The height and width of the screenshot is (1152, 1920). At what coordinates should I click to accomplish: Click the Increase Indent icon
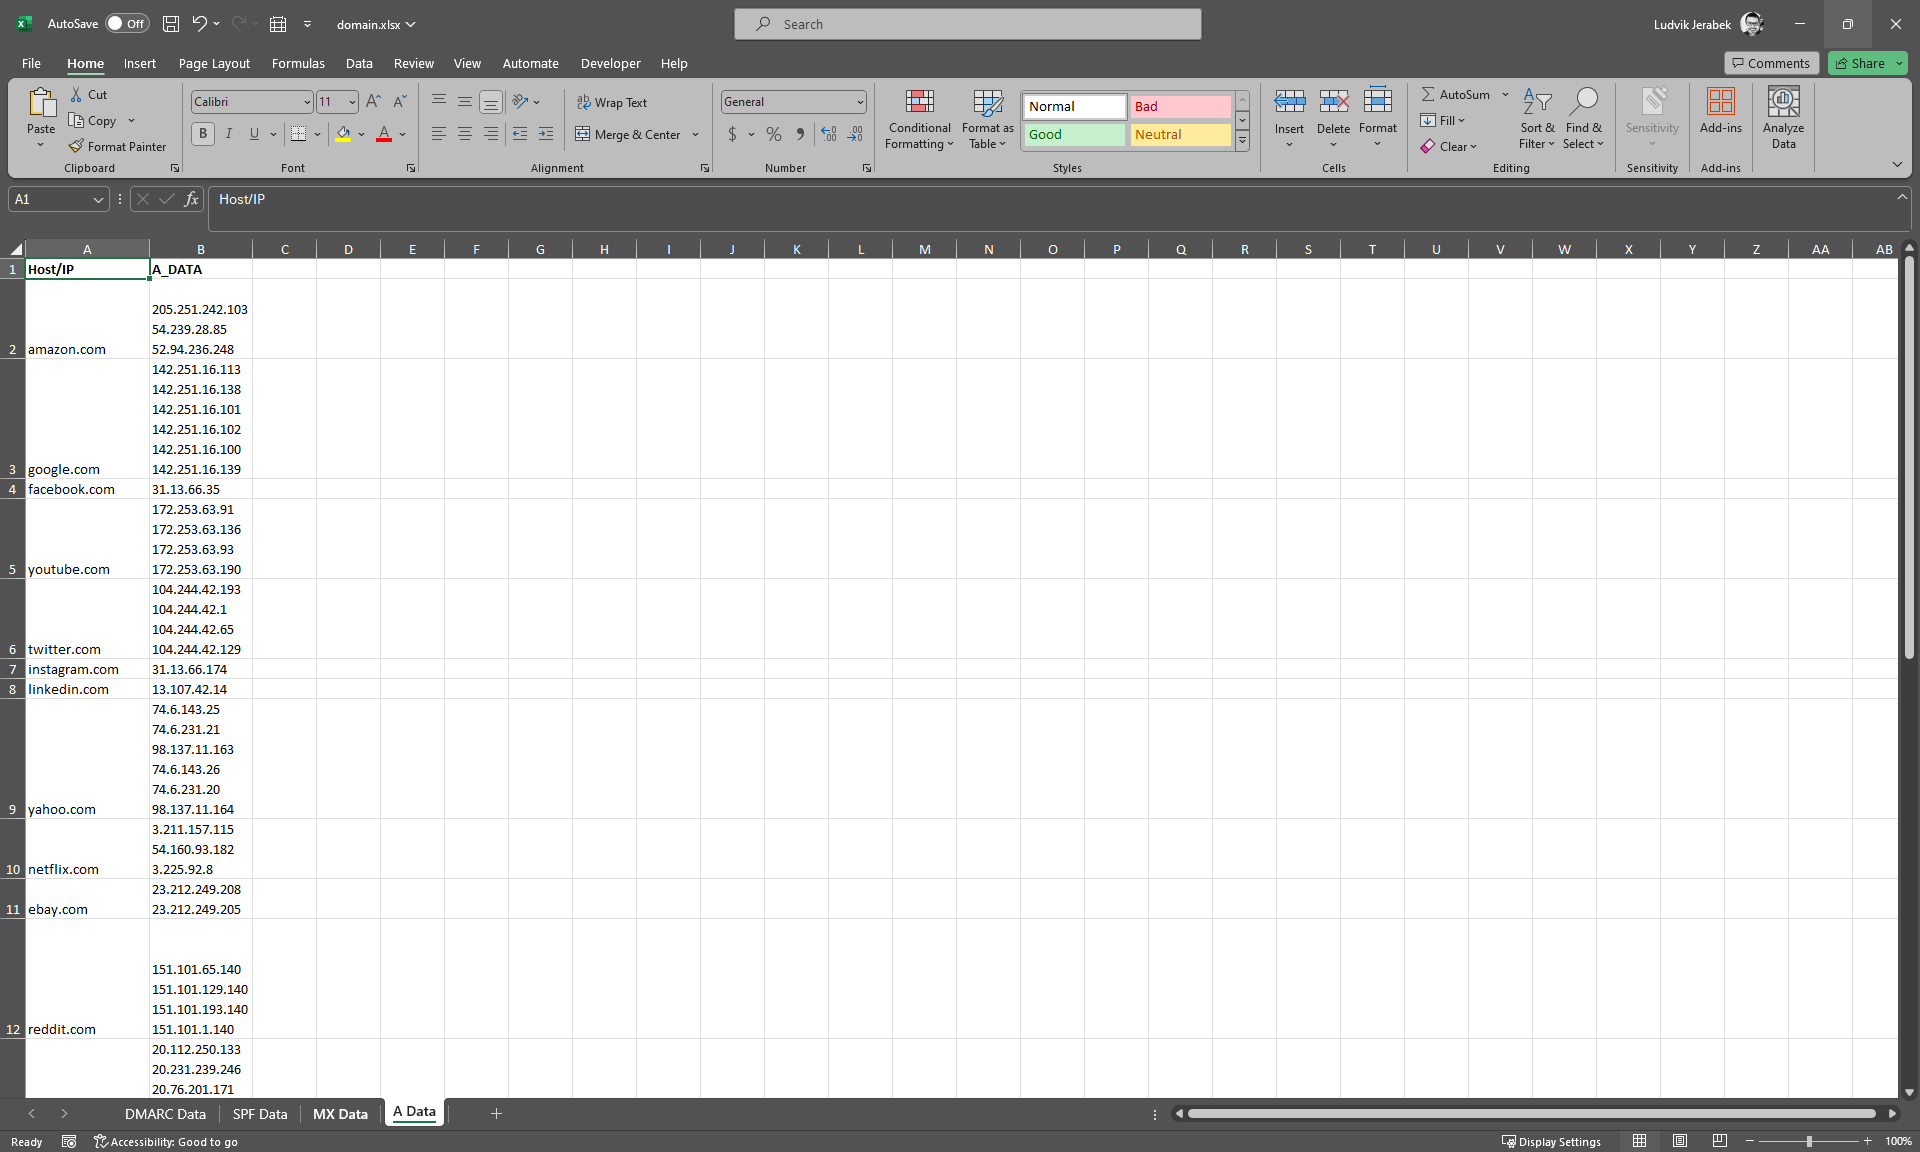(546, 134)
